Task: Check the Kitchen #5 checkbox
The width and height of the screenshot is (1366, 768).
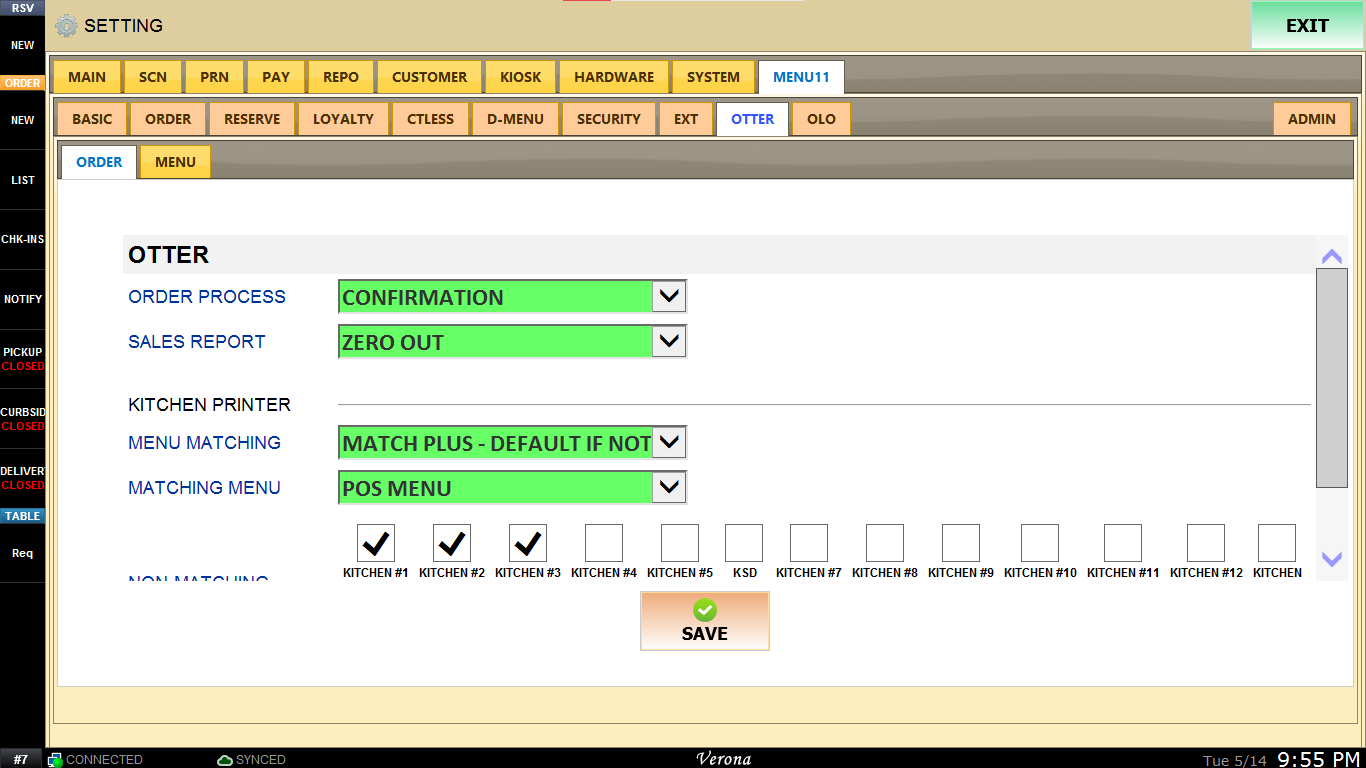Action: pyautogui.click(x=680, y=543)
